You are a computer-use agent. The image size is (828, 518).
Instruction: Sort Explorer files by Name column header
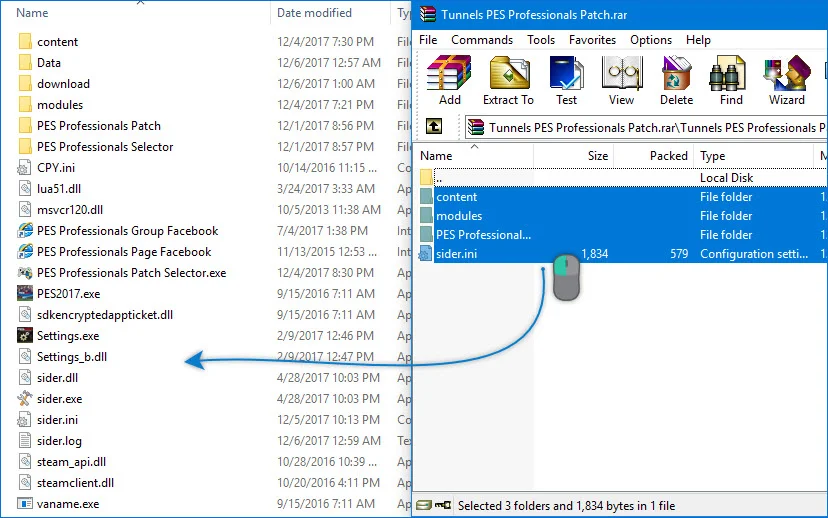(x=32, y=13)
